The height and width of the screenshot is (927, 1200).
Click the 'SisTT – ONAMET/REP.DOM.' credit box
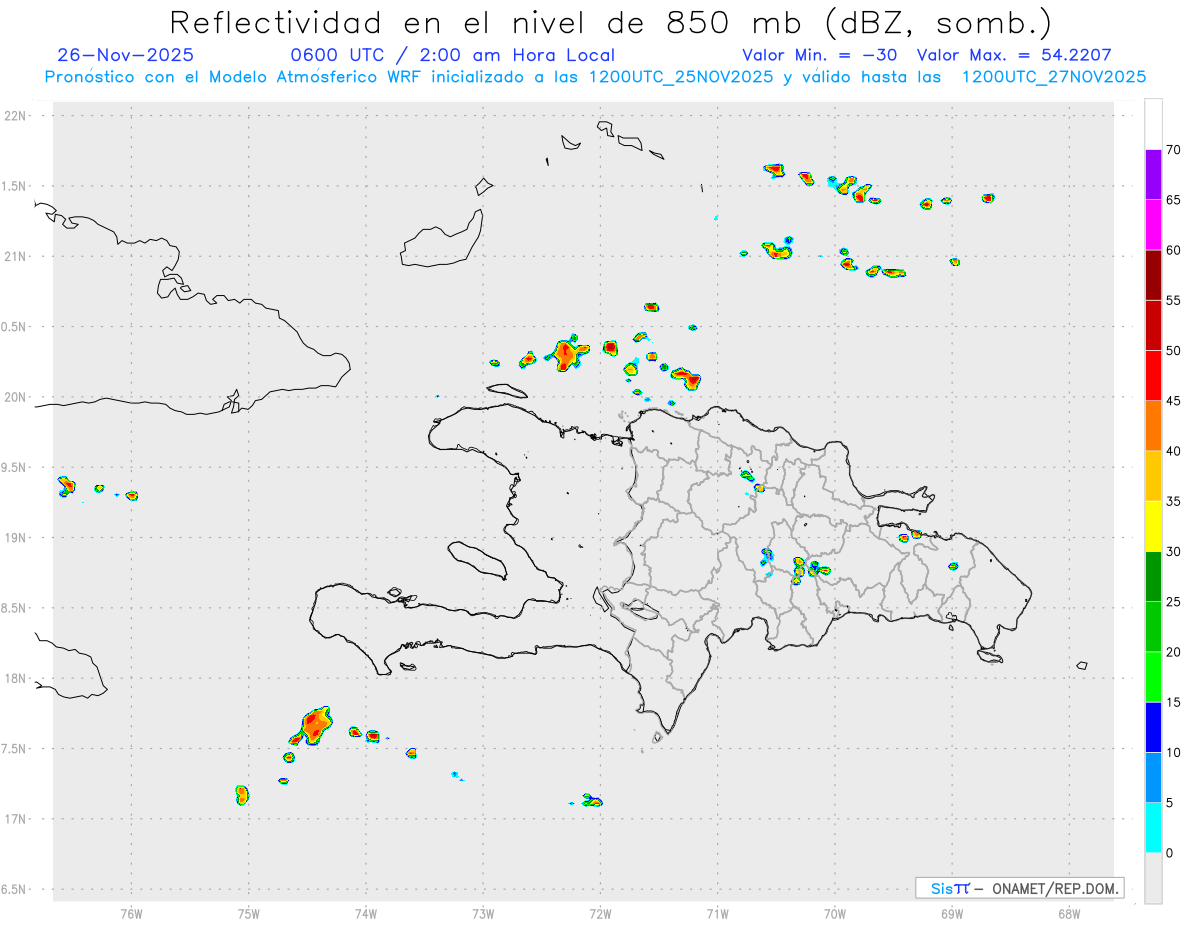1020,888
